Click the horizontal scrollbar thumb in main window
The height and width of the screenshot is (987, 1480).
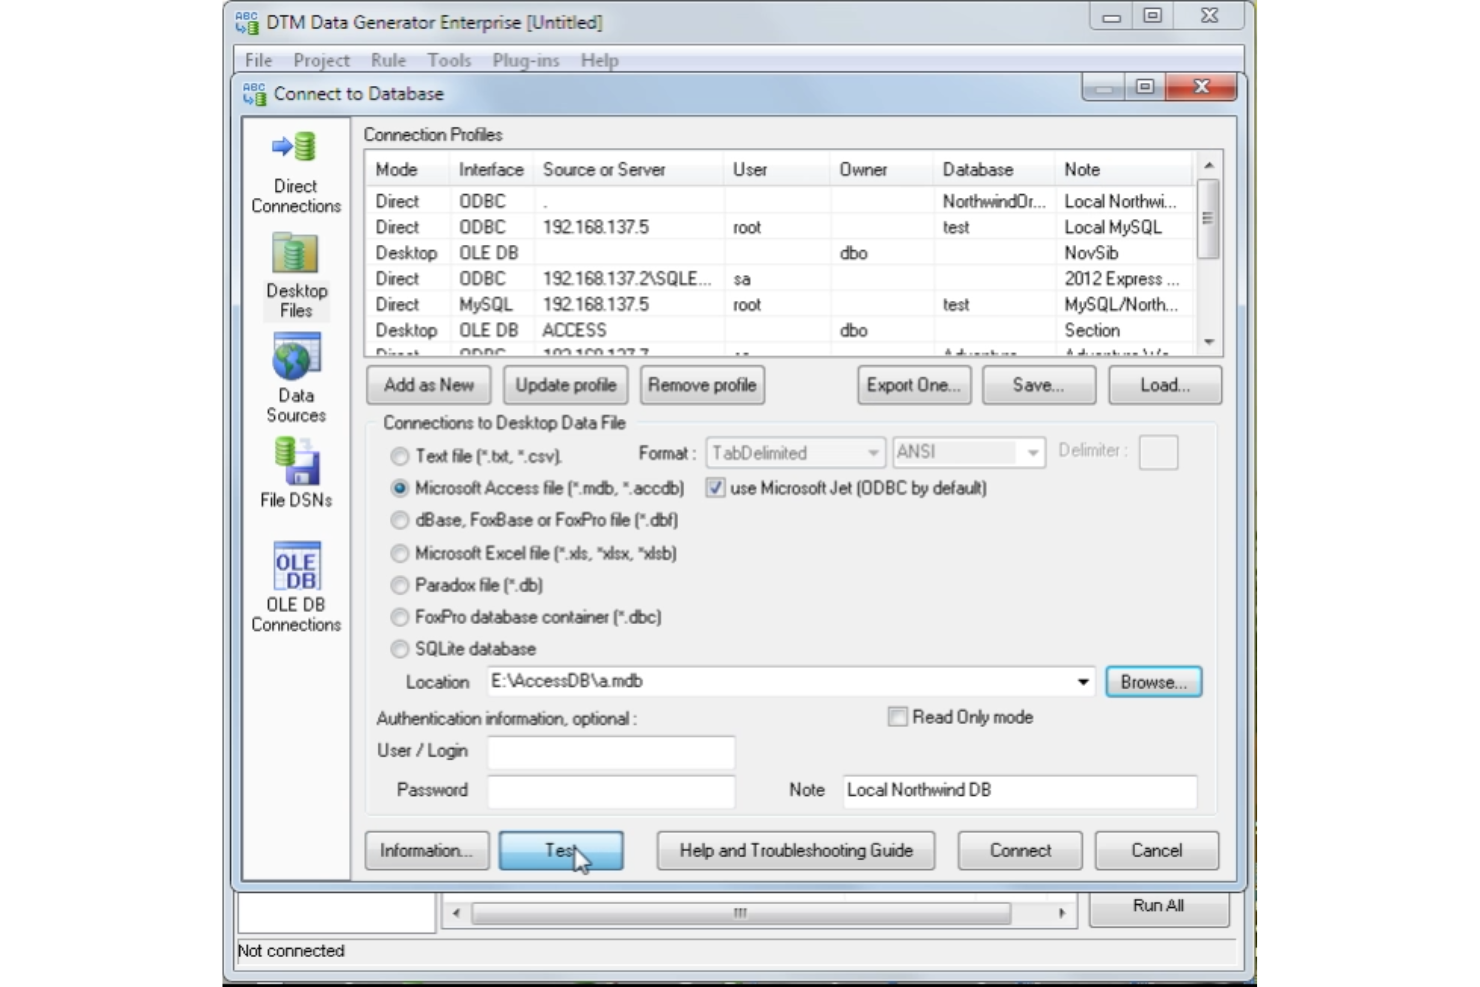coord(741,913)
